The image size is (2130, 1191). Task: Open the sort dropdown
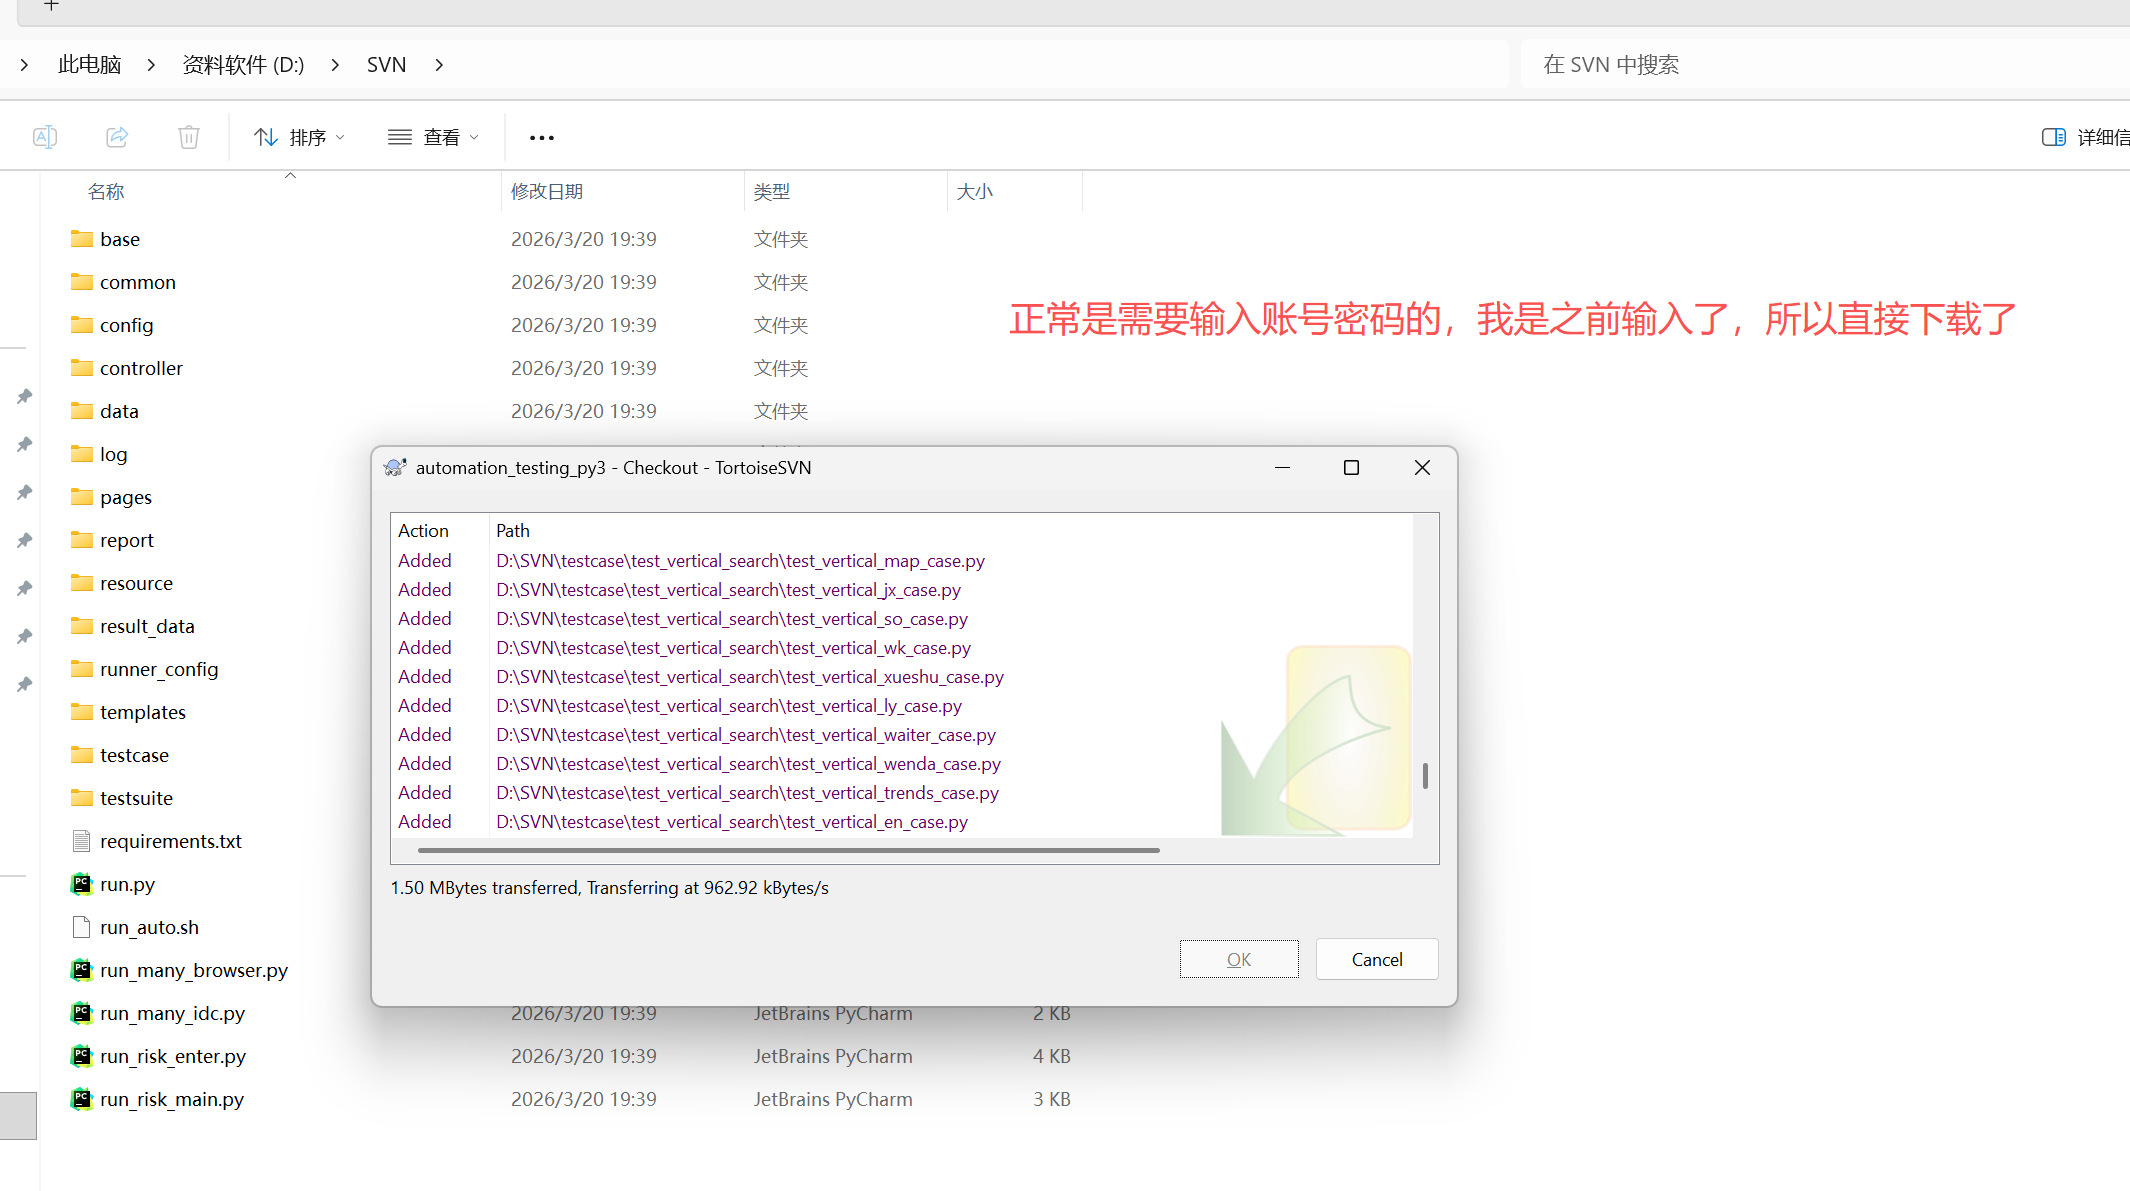click(299, 137)
